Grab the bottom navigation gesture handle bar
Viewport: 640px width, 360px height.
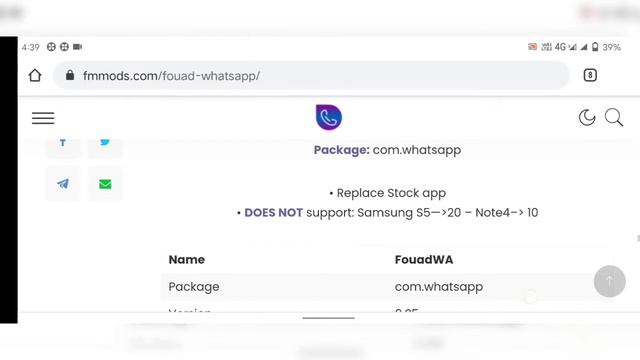[x=329, y=318]
